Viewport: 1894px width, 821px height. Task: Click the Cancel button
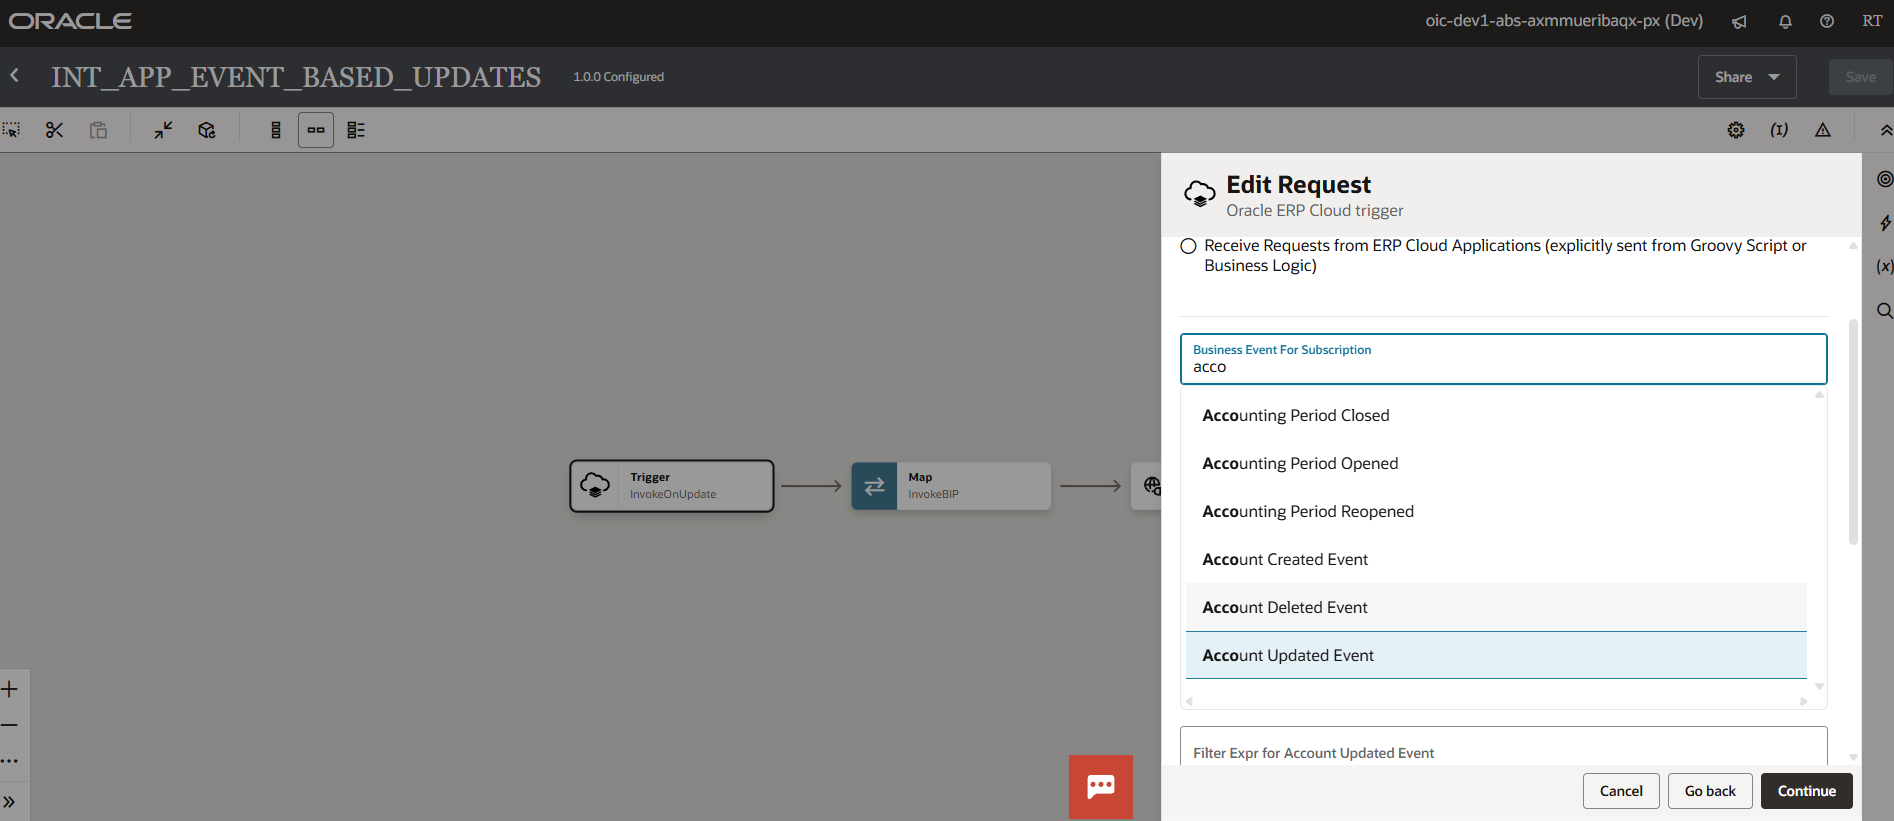tap(1621, 791)
